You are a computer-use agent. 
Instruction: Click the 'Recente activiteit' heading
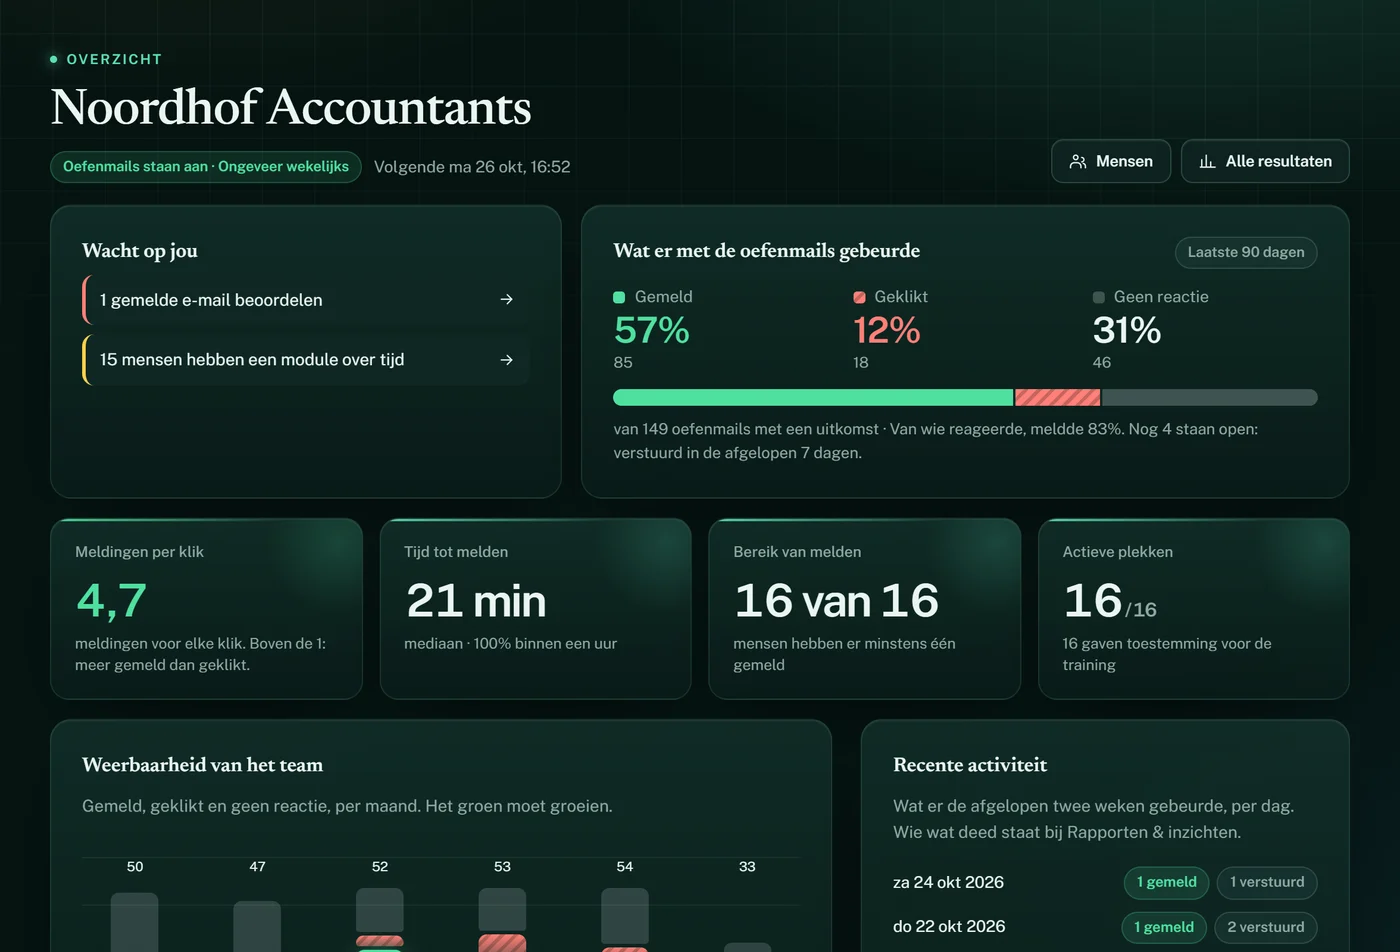(x=970, y=765)
